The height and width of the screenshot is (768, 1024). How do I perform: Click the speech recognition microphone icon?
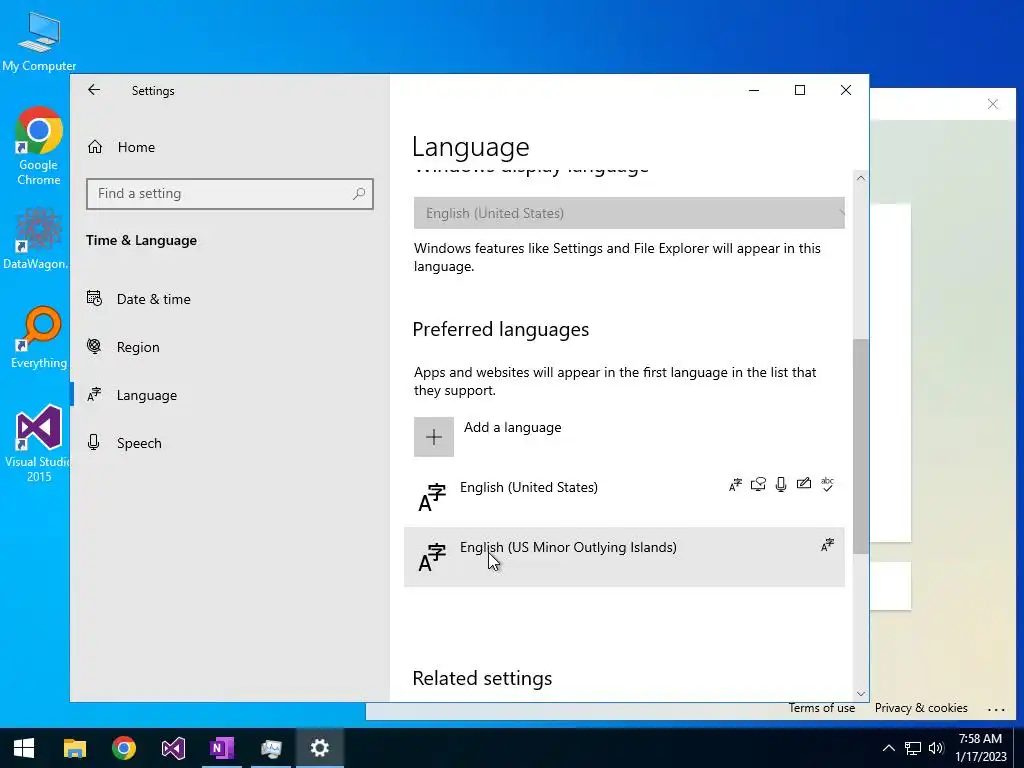pyautogui.click(x=781, y=485)
